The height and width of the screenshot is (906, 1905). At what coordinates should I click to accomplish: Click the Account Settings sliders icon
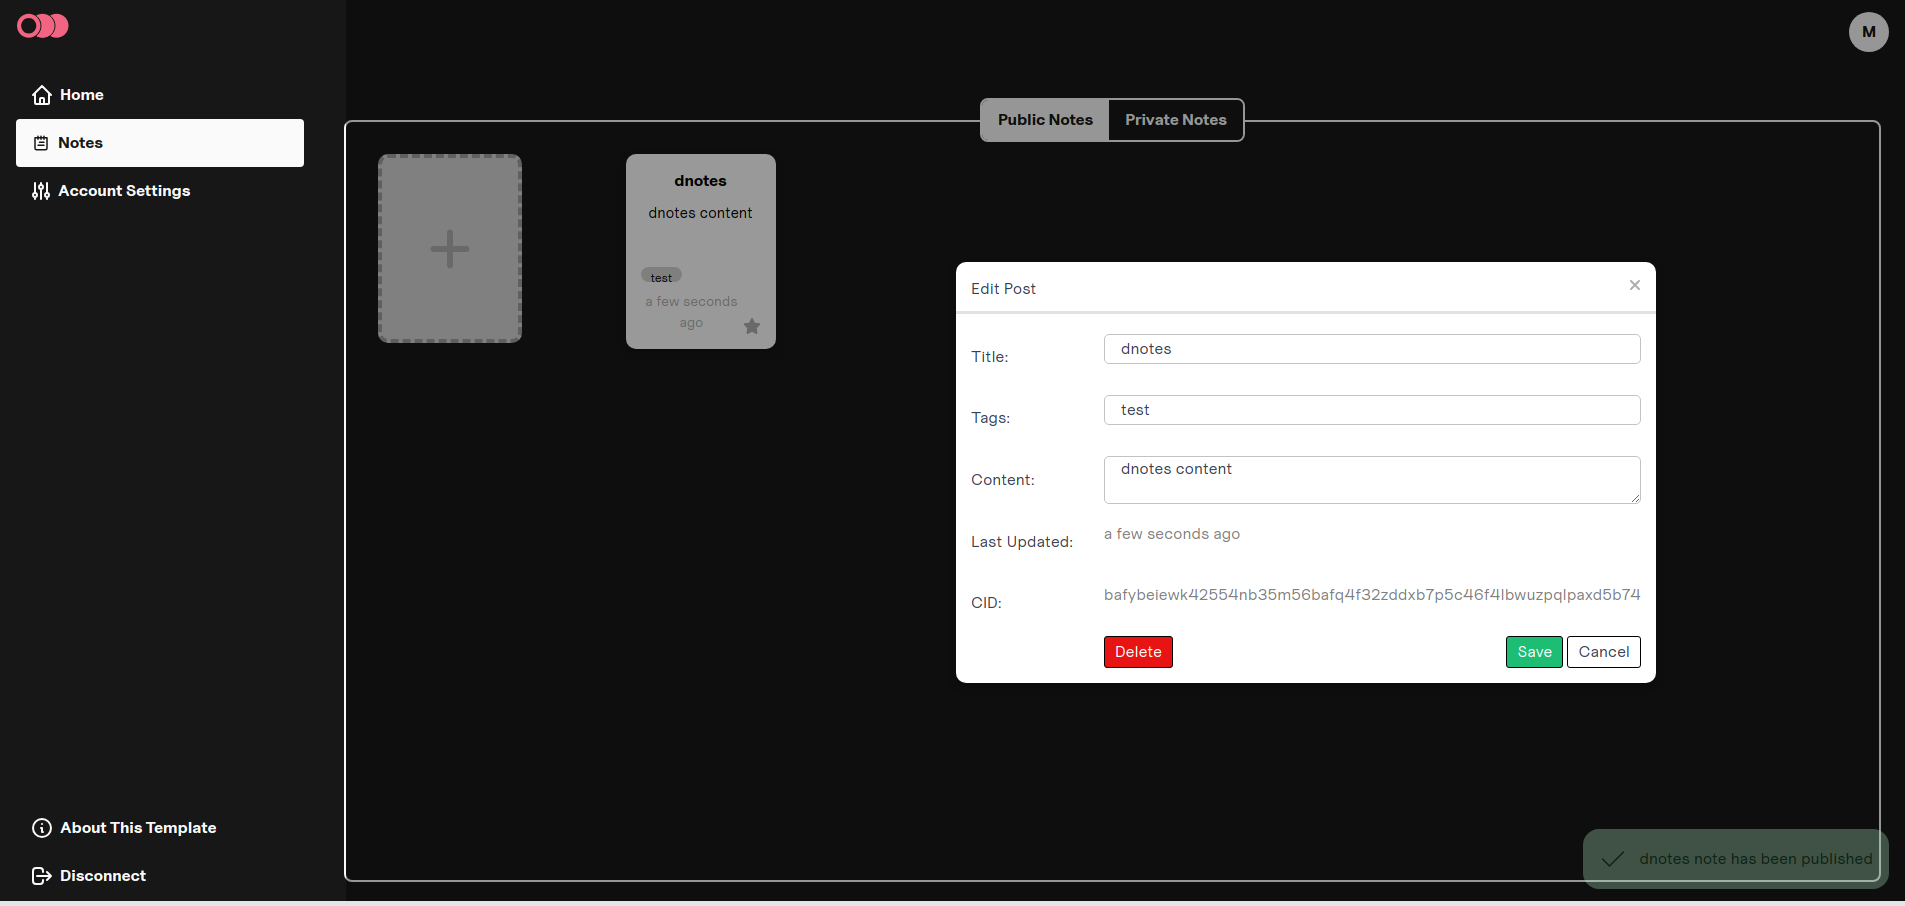click(41, 191)
